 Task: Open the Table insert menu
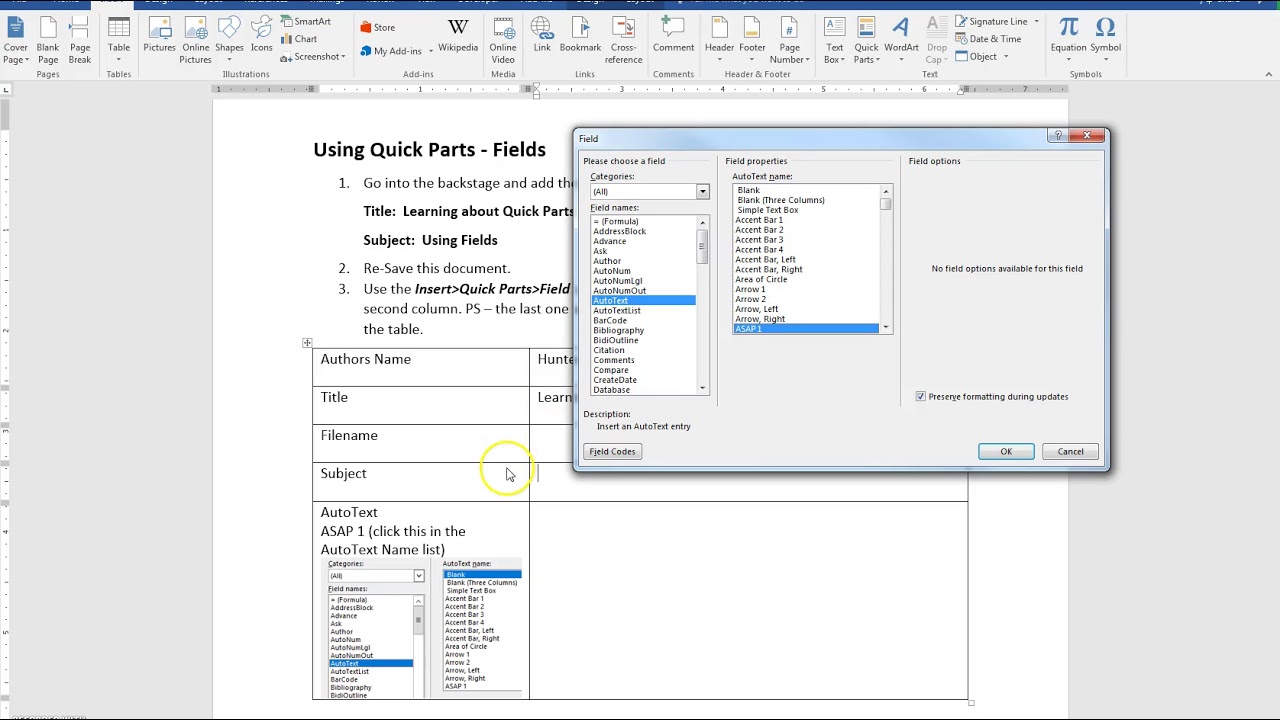point(119,41)
